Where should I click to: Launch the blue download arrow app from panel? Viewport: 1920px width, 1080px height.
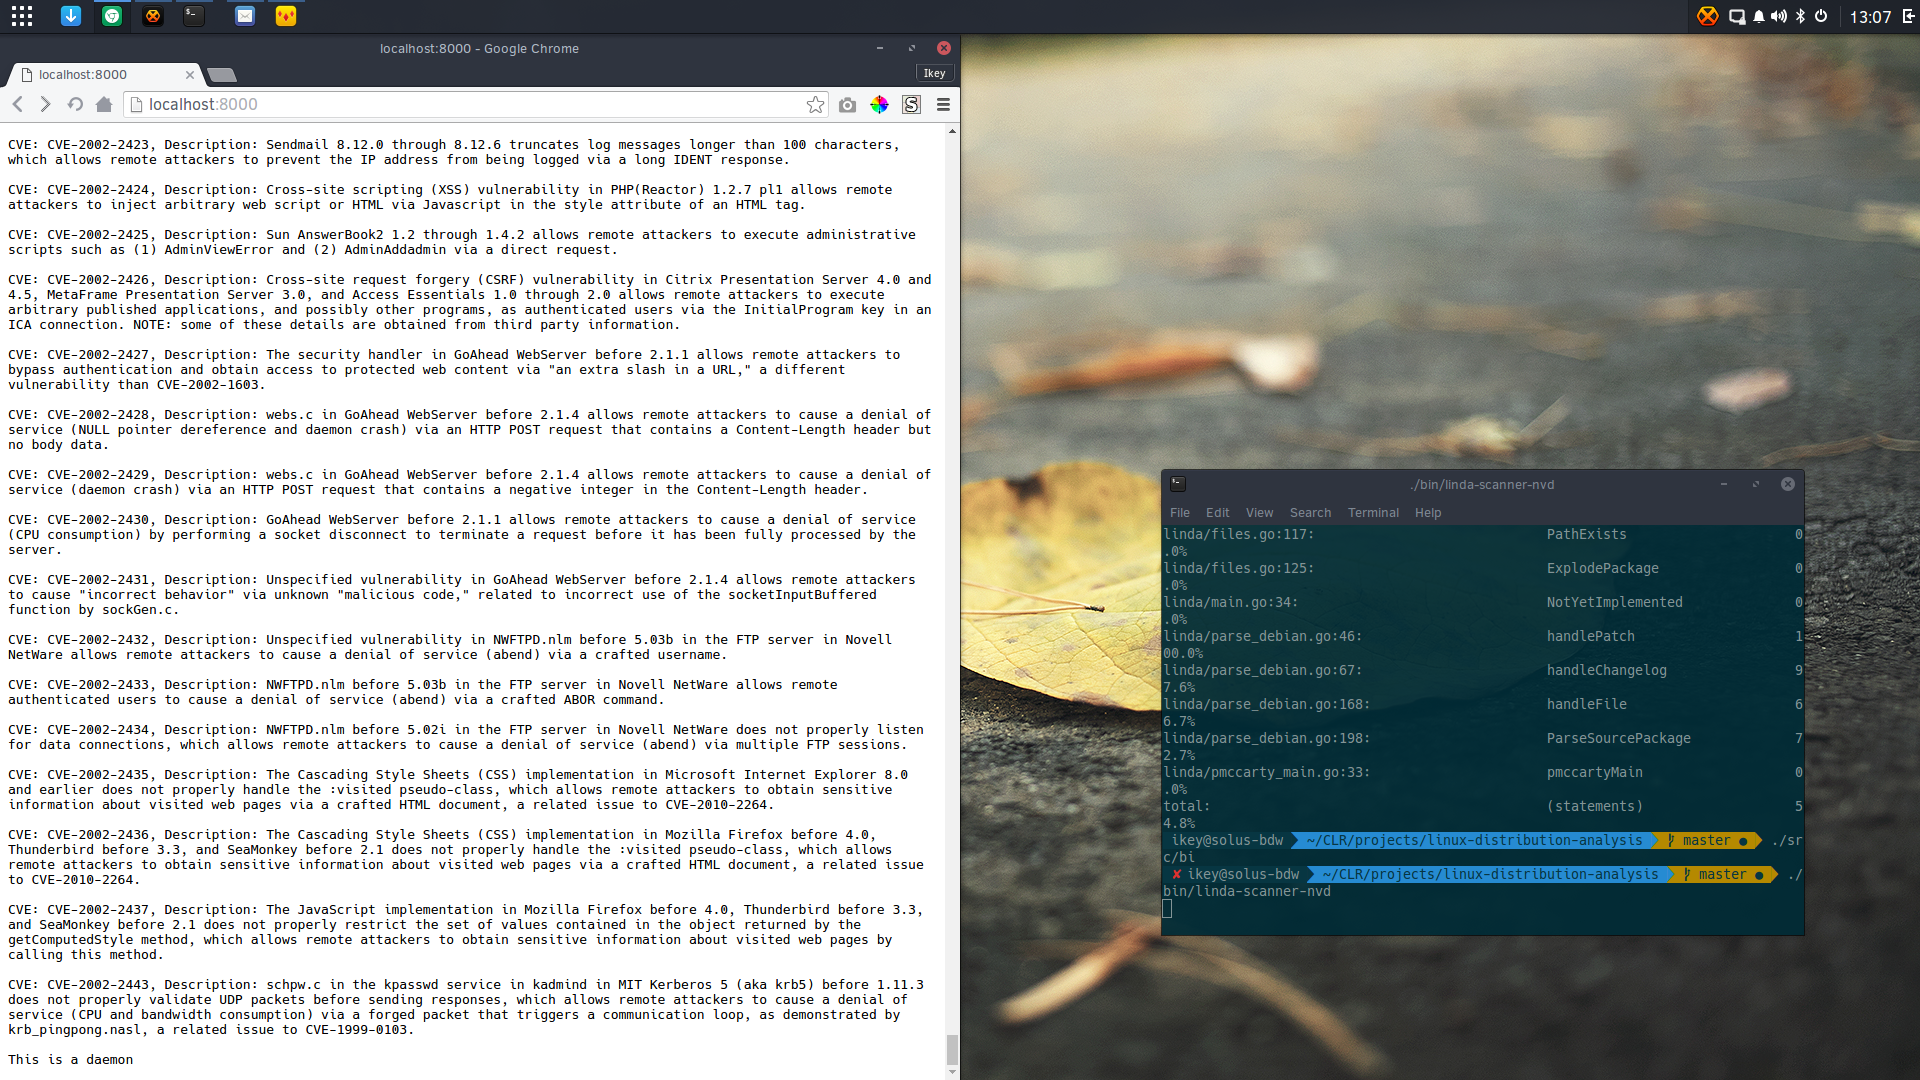(71, 16)
